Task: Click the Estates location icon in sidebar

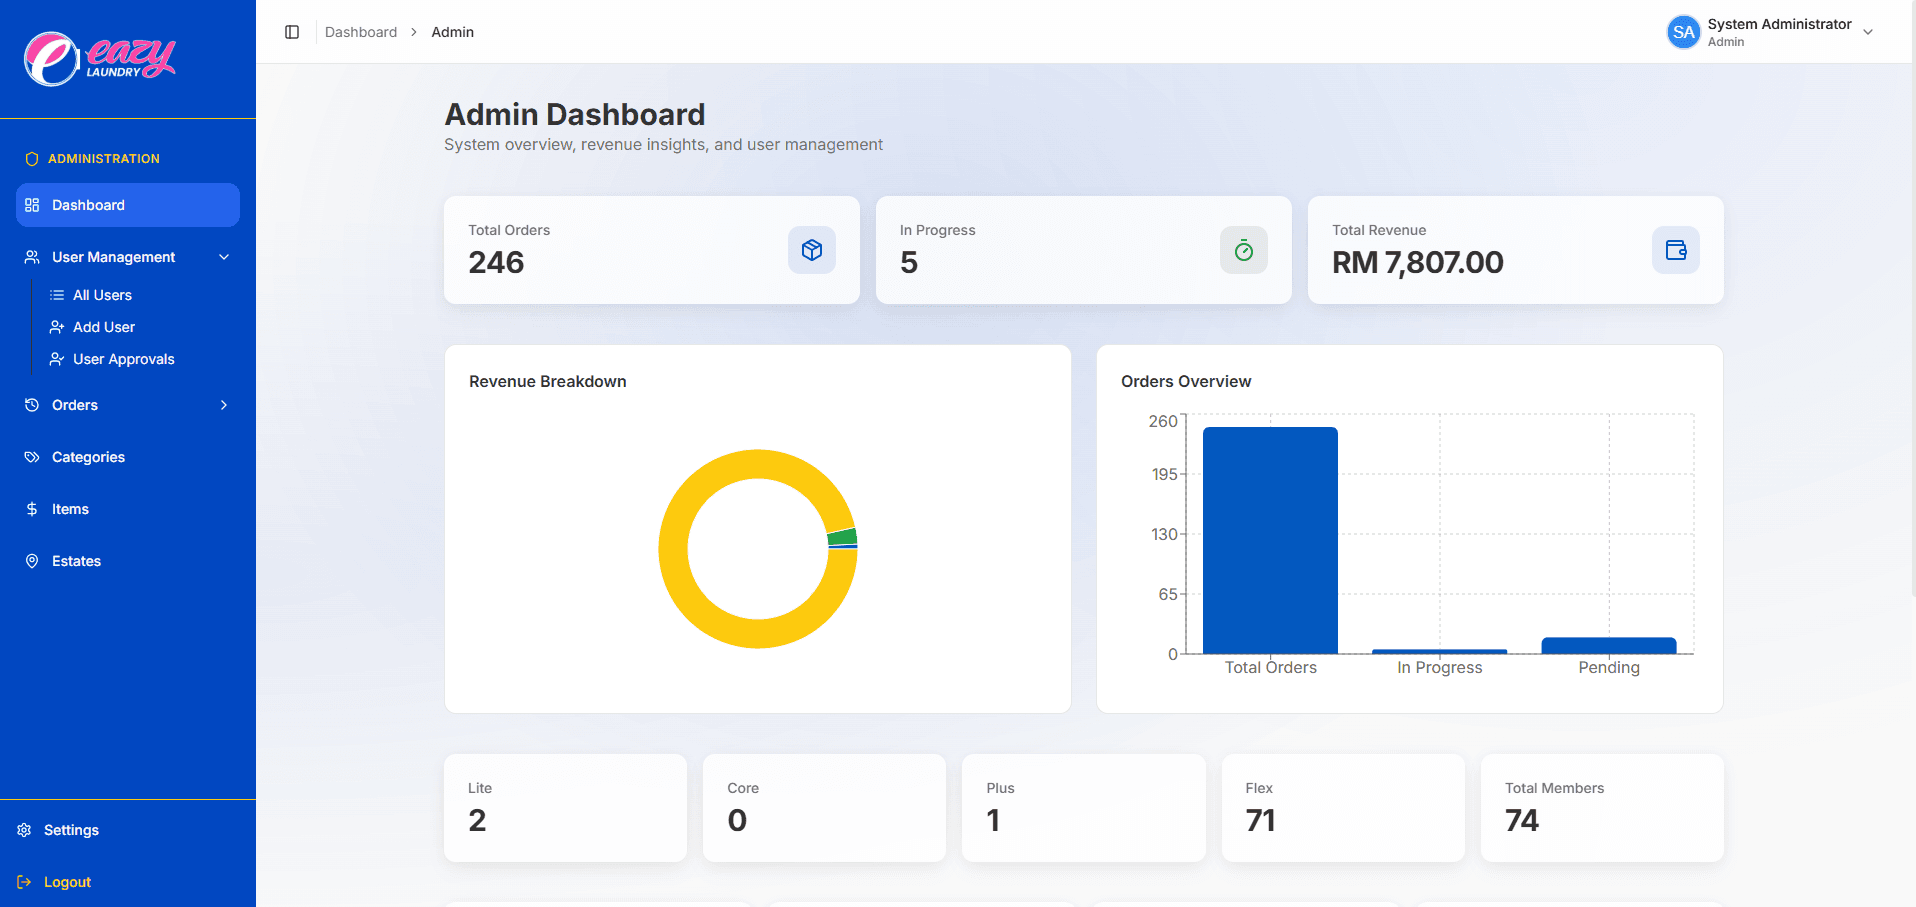Action: pyautogui.click(x=31, y=561)
